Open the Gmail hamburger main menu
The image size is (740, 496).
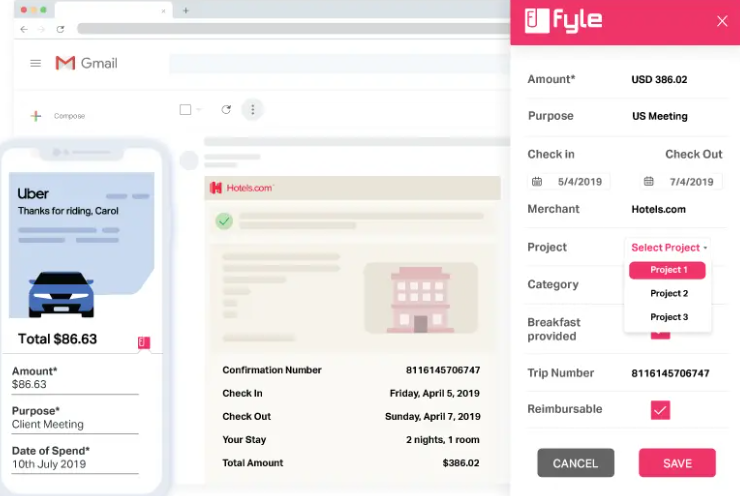[x=35, y=63]
